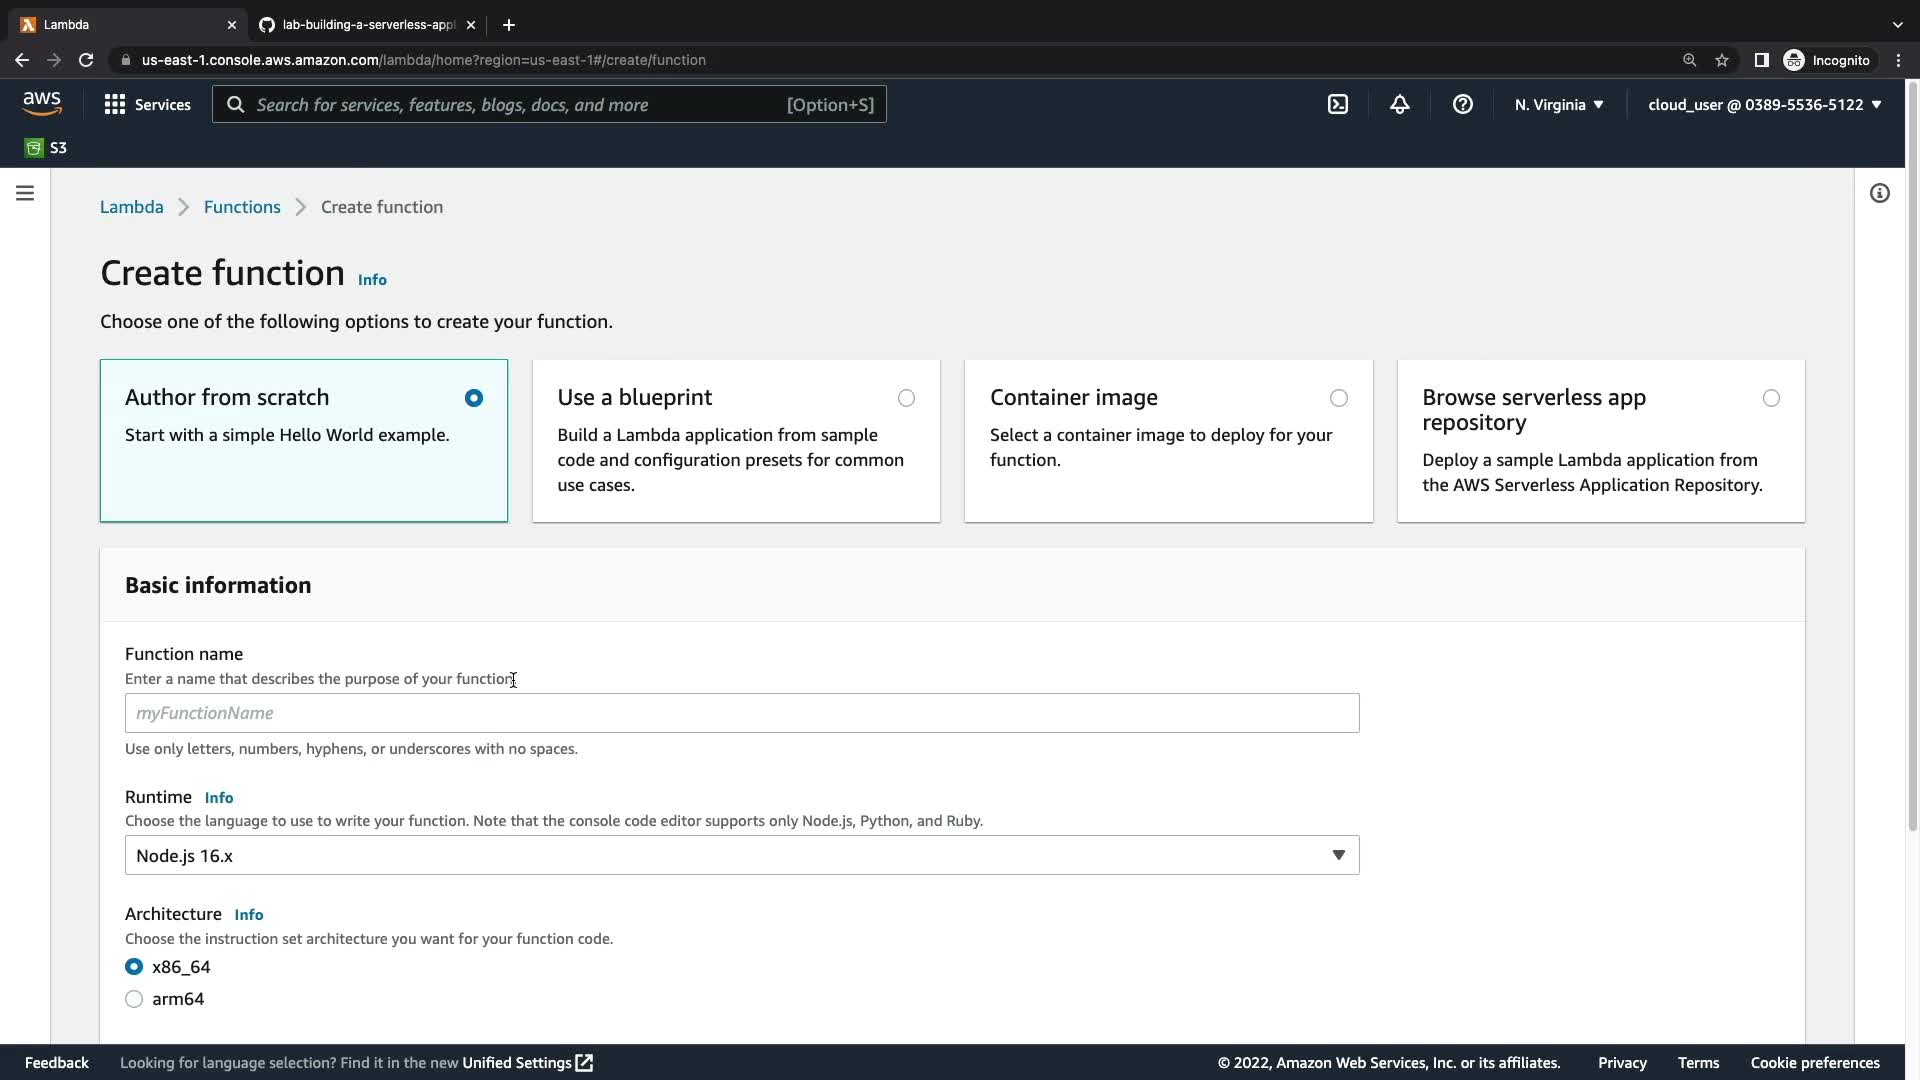This screenshot has width=1920, height=1080.
Task: Select Use a blueprint option
Action: click(x=906, y=398)
